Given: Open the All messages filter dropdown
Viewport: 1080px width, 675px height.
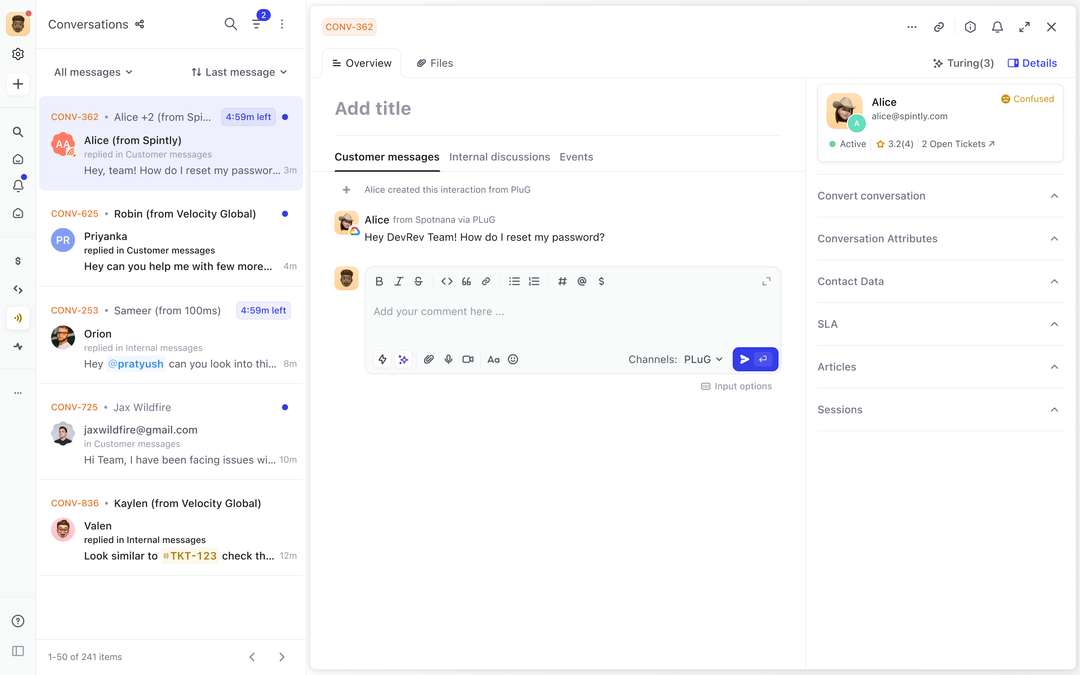Looking at the screenshot, I should click(x=93, y=72).
